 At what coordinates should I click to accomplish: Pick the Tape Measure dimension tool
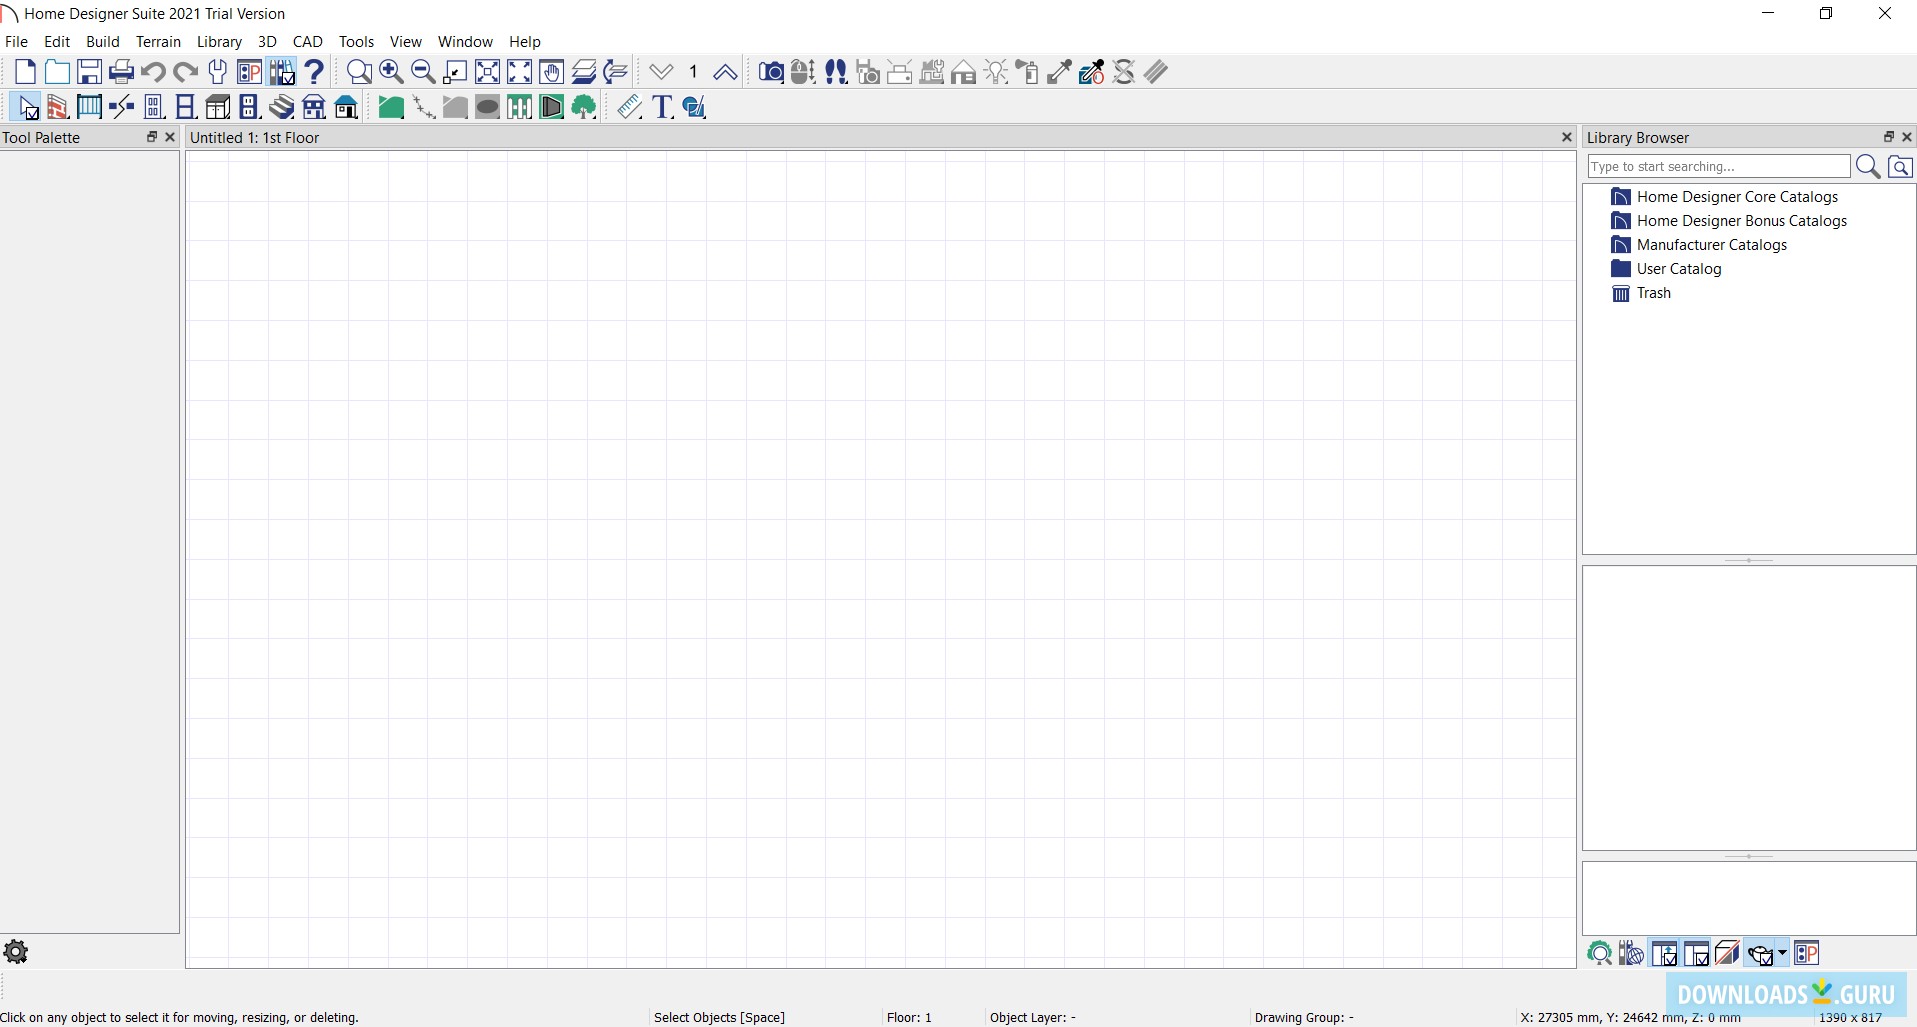point(628,107)
